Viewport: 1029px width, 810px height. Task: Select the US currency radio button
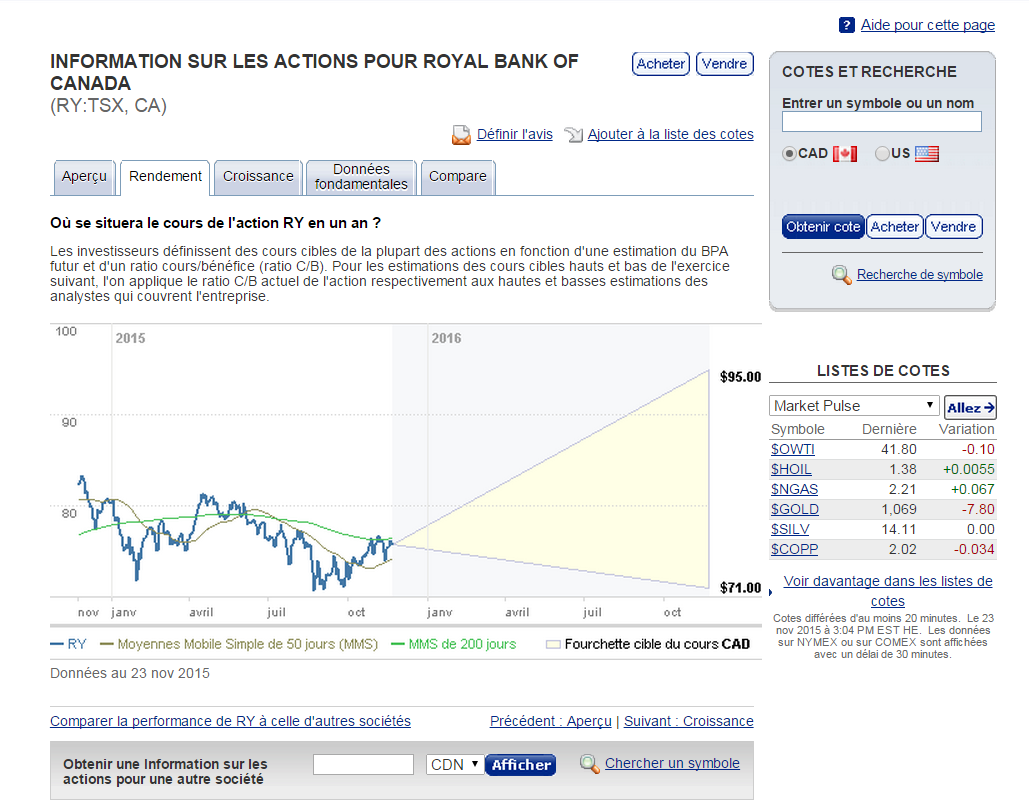pos(883,154)
